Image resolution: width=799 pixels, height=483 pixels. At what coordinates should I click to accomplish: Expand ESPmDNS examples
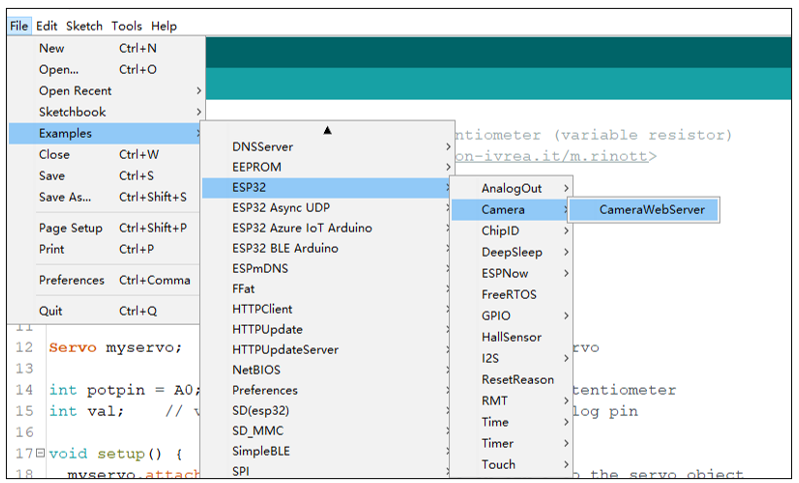pos(326,269)
